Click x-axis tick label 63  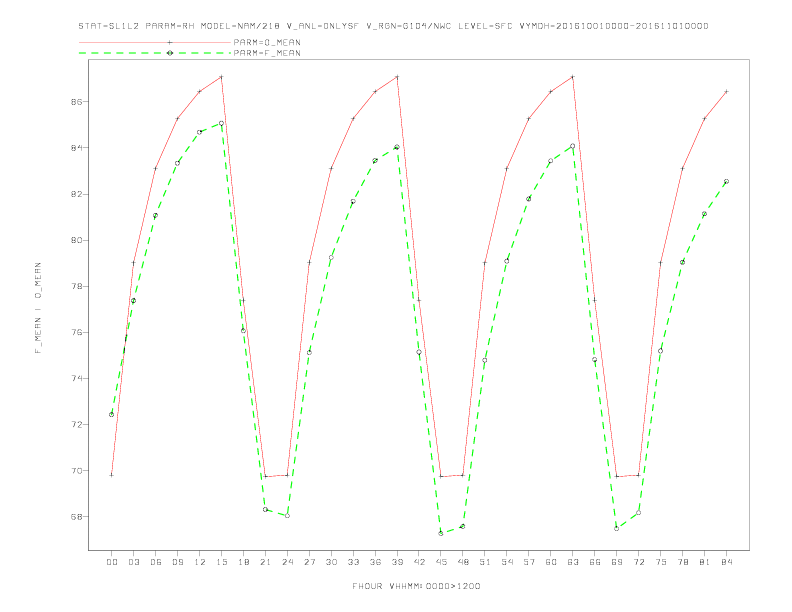573,562
